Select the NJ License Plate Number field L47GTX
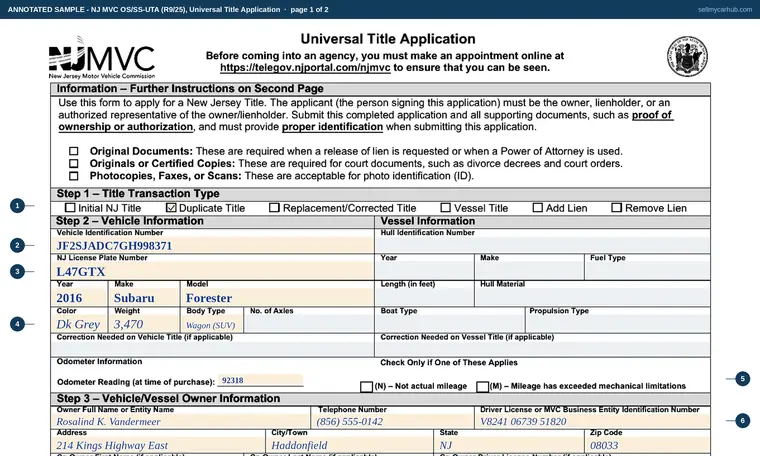 (x=212, y=271)
